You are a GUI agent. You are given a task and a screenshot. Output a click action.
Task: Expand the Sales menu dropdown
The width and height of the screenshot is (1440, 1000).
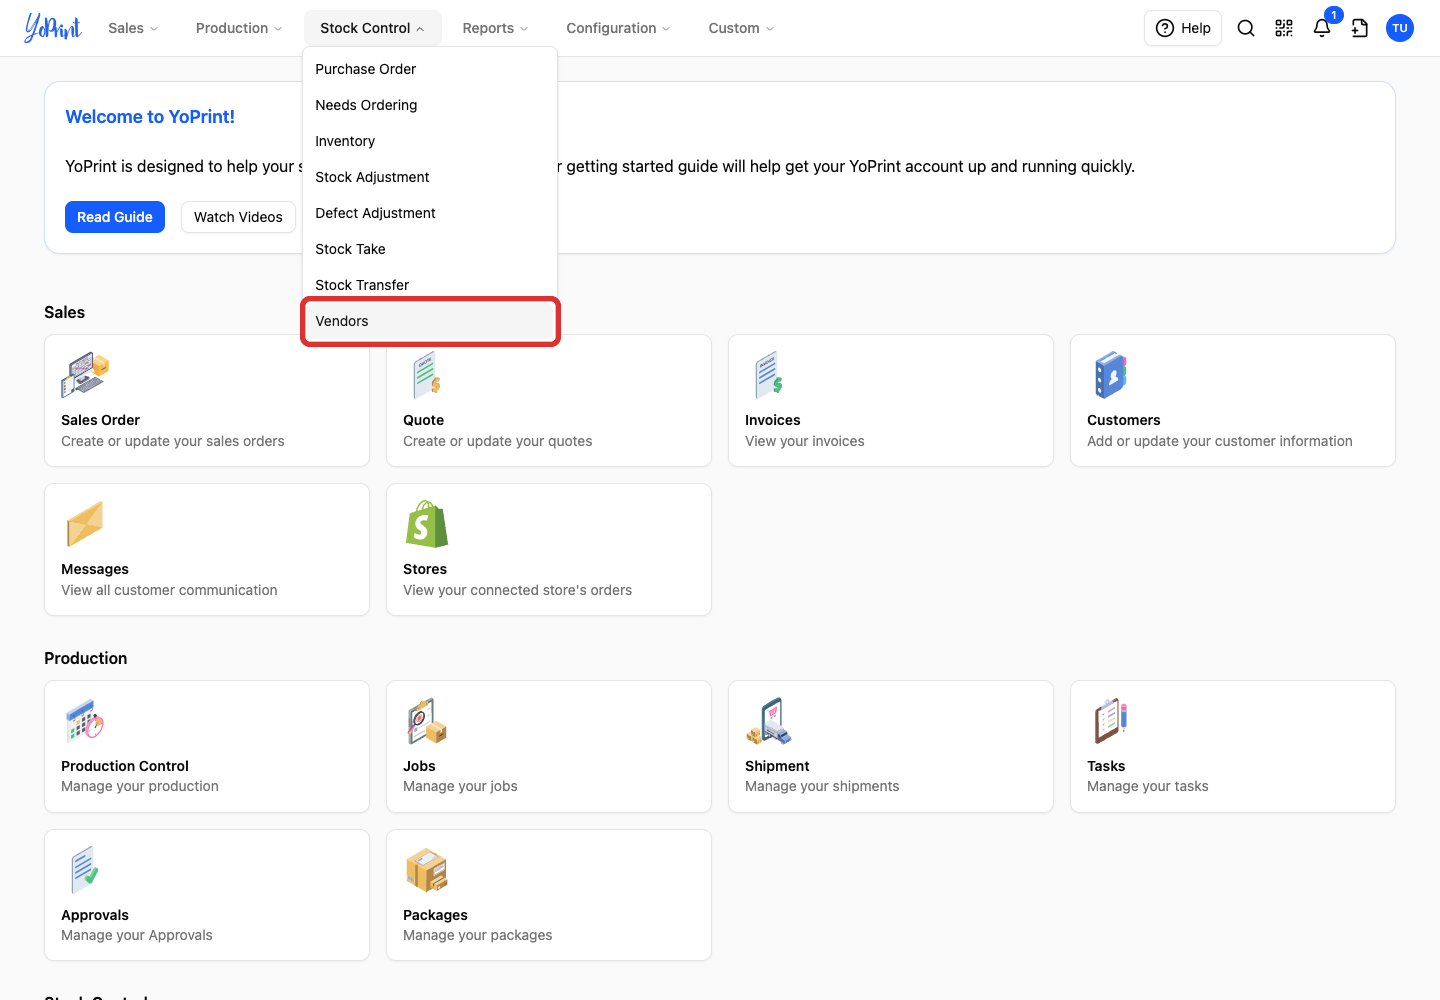point(133,28)
